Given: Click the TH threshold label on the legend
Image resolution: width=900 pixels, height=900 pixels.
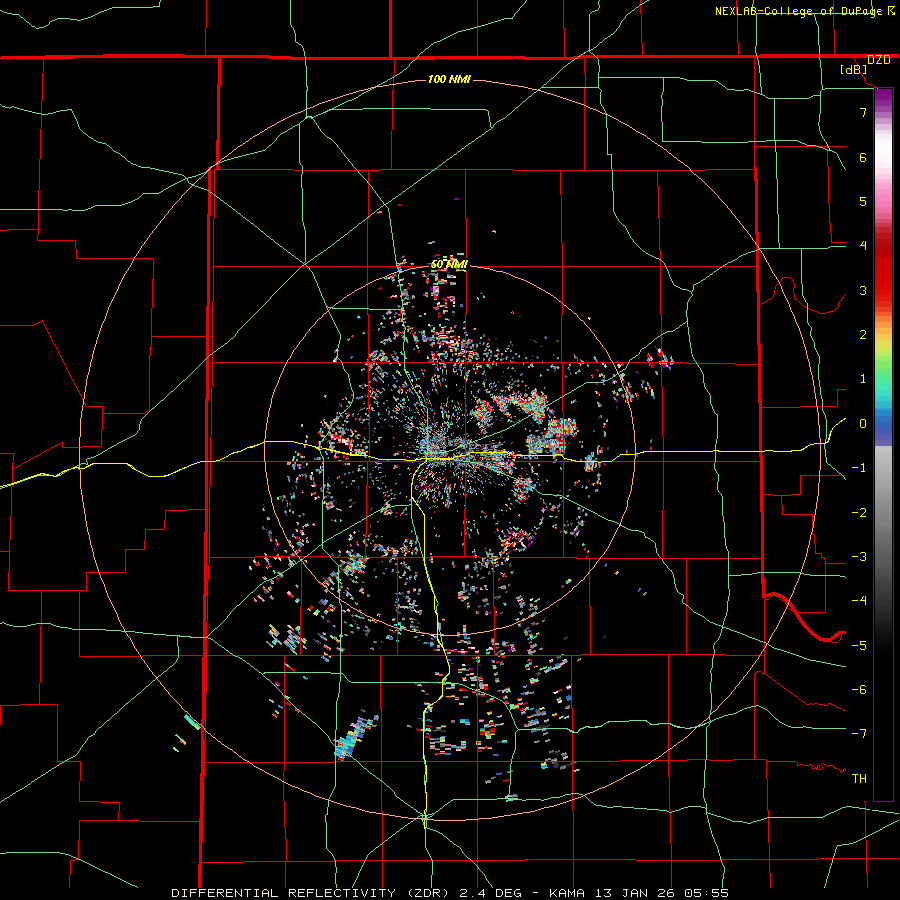Looking at the screenshot, I should (859, 779).
